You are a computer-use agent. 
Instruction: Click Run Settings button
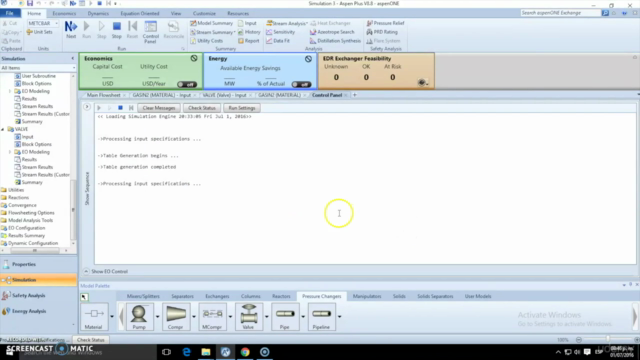(242, 108)
